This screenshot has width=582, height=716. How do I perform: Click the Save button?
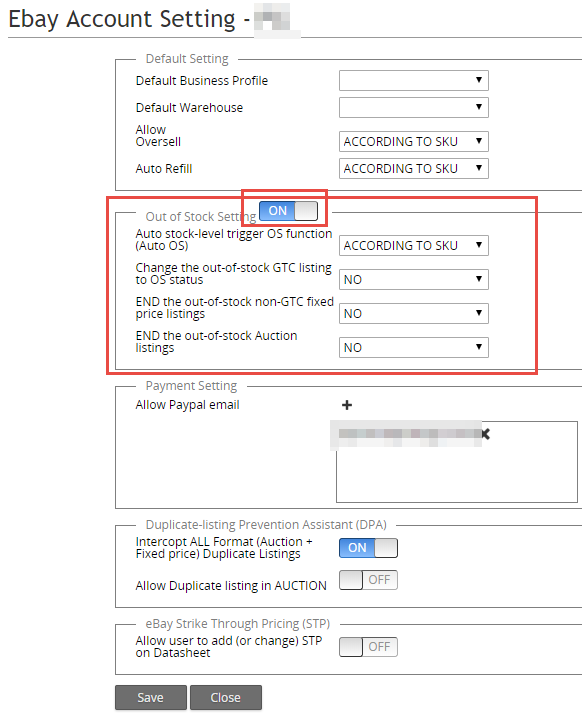[151, 698]
